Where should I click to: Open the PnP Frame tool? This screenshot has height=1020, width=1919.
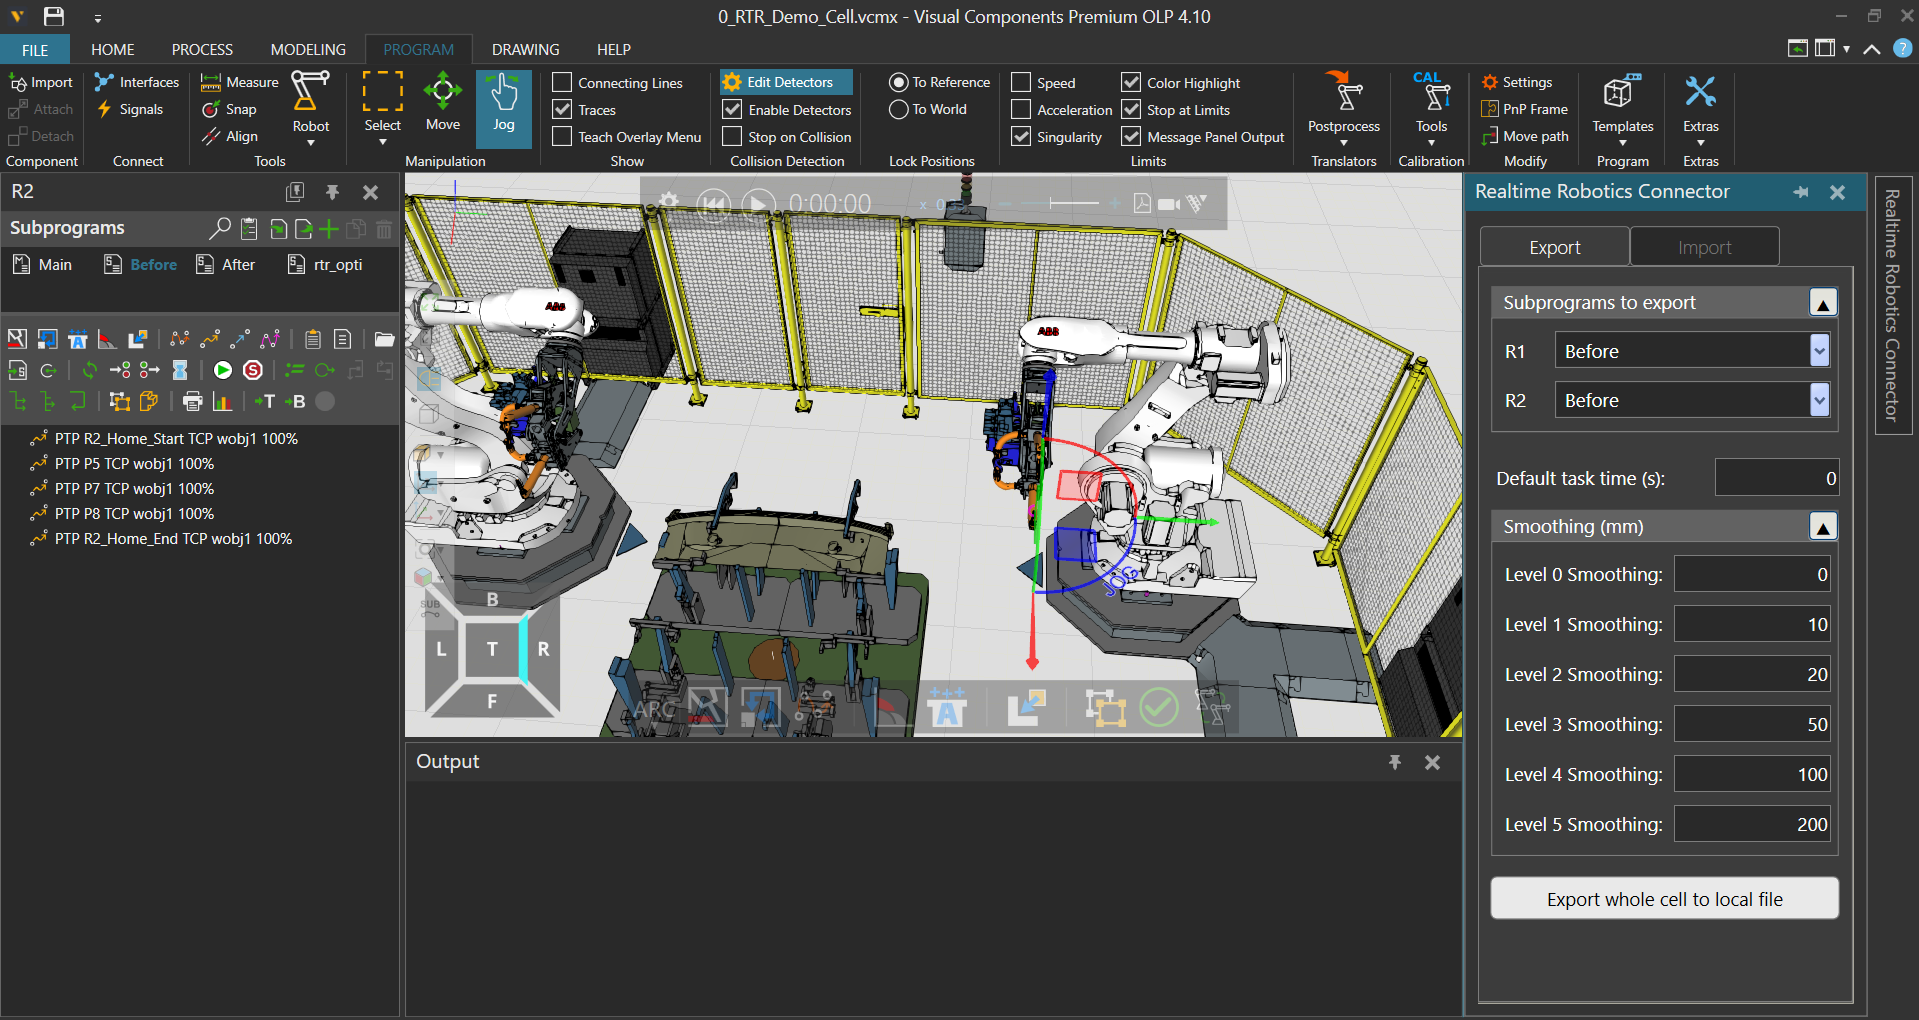point(1525,109)
